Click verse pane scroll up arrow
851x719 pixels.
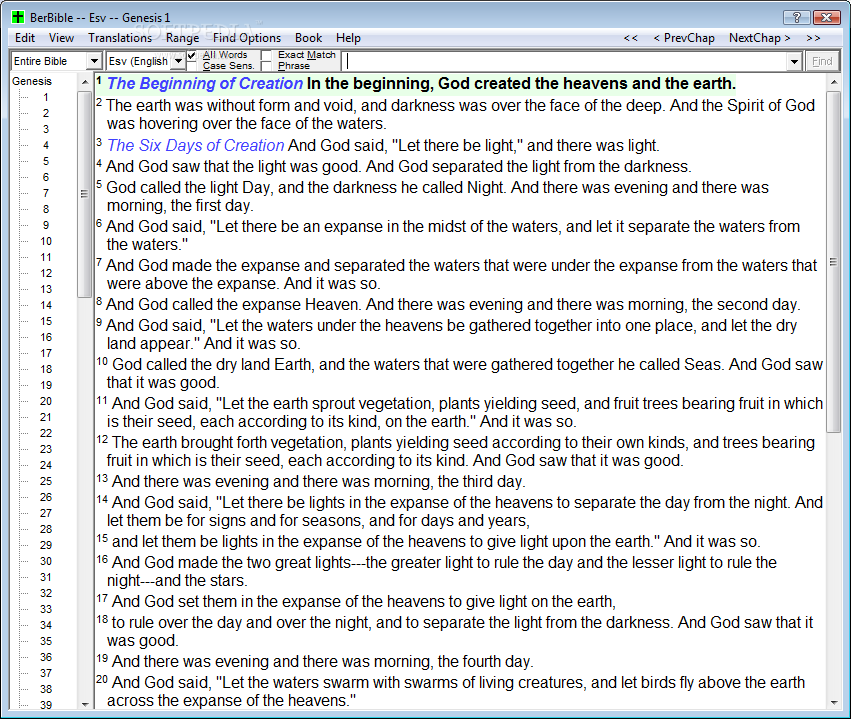pos(834,82)
